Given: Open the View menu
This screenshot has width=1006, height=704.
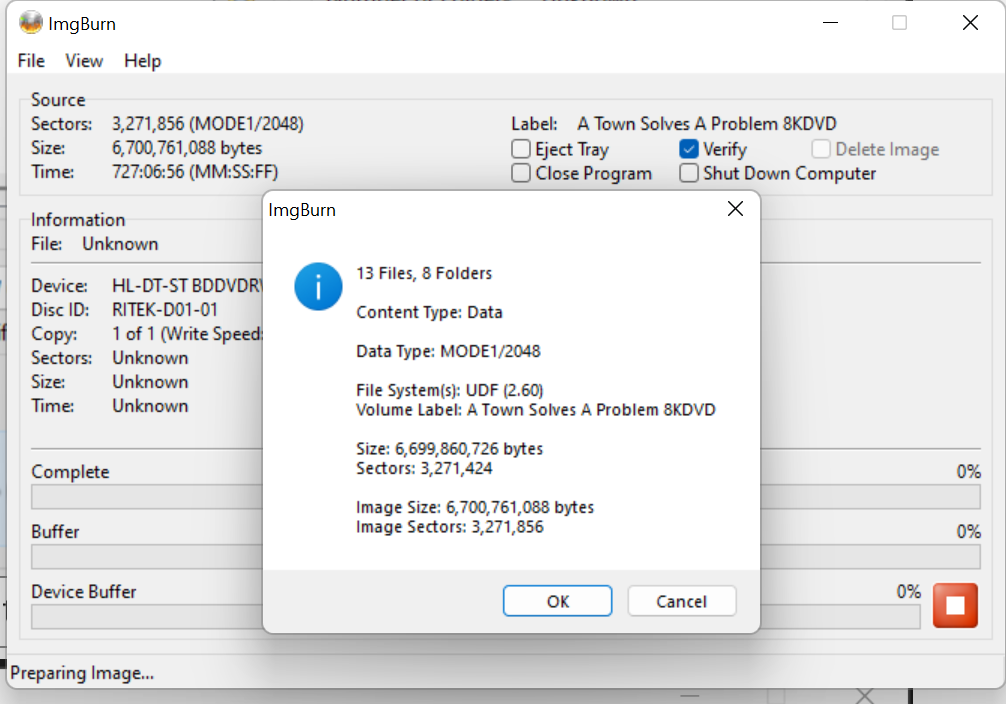Looking at the screenshot, I should click(x=84, y=61).
